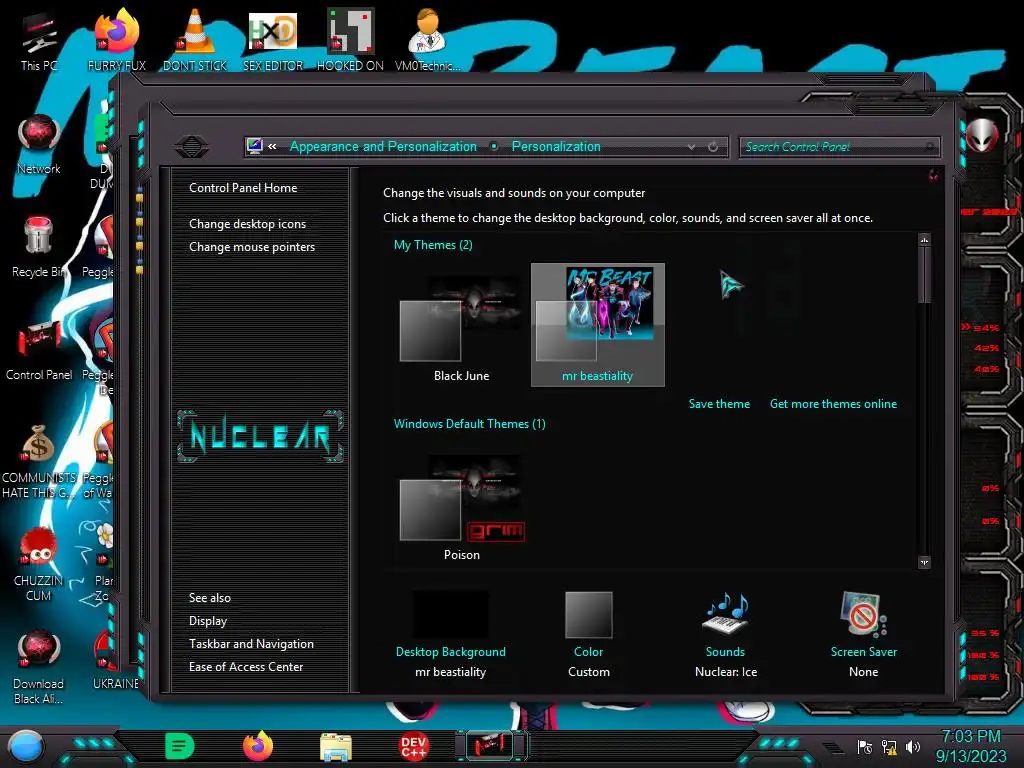This screenshot has height=768, width=1024.
Task: Expand the address bar history dropdown arrow
Action: [692, 147]
